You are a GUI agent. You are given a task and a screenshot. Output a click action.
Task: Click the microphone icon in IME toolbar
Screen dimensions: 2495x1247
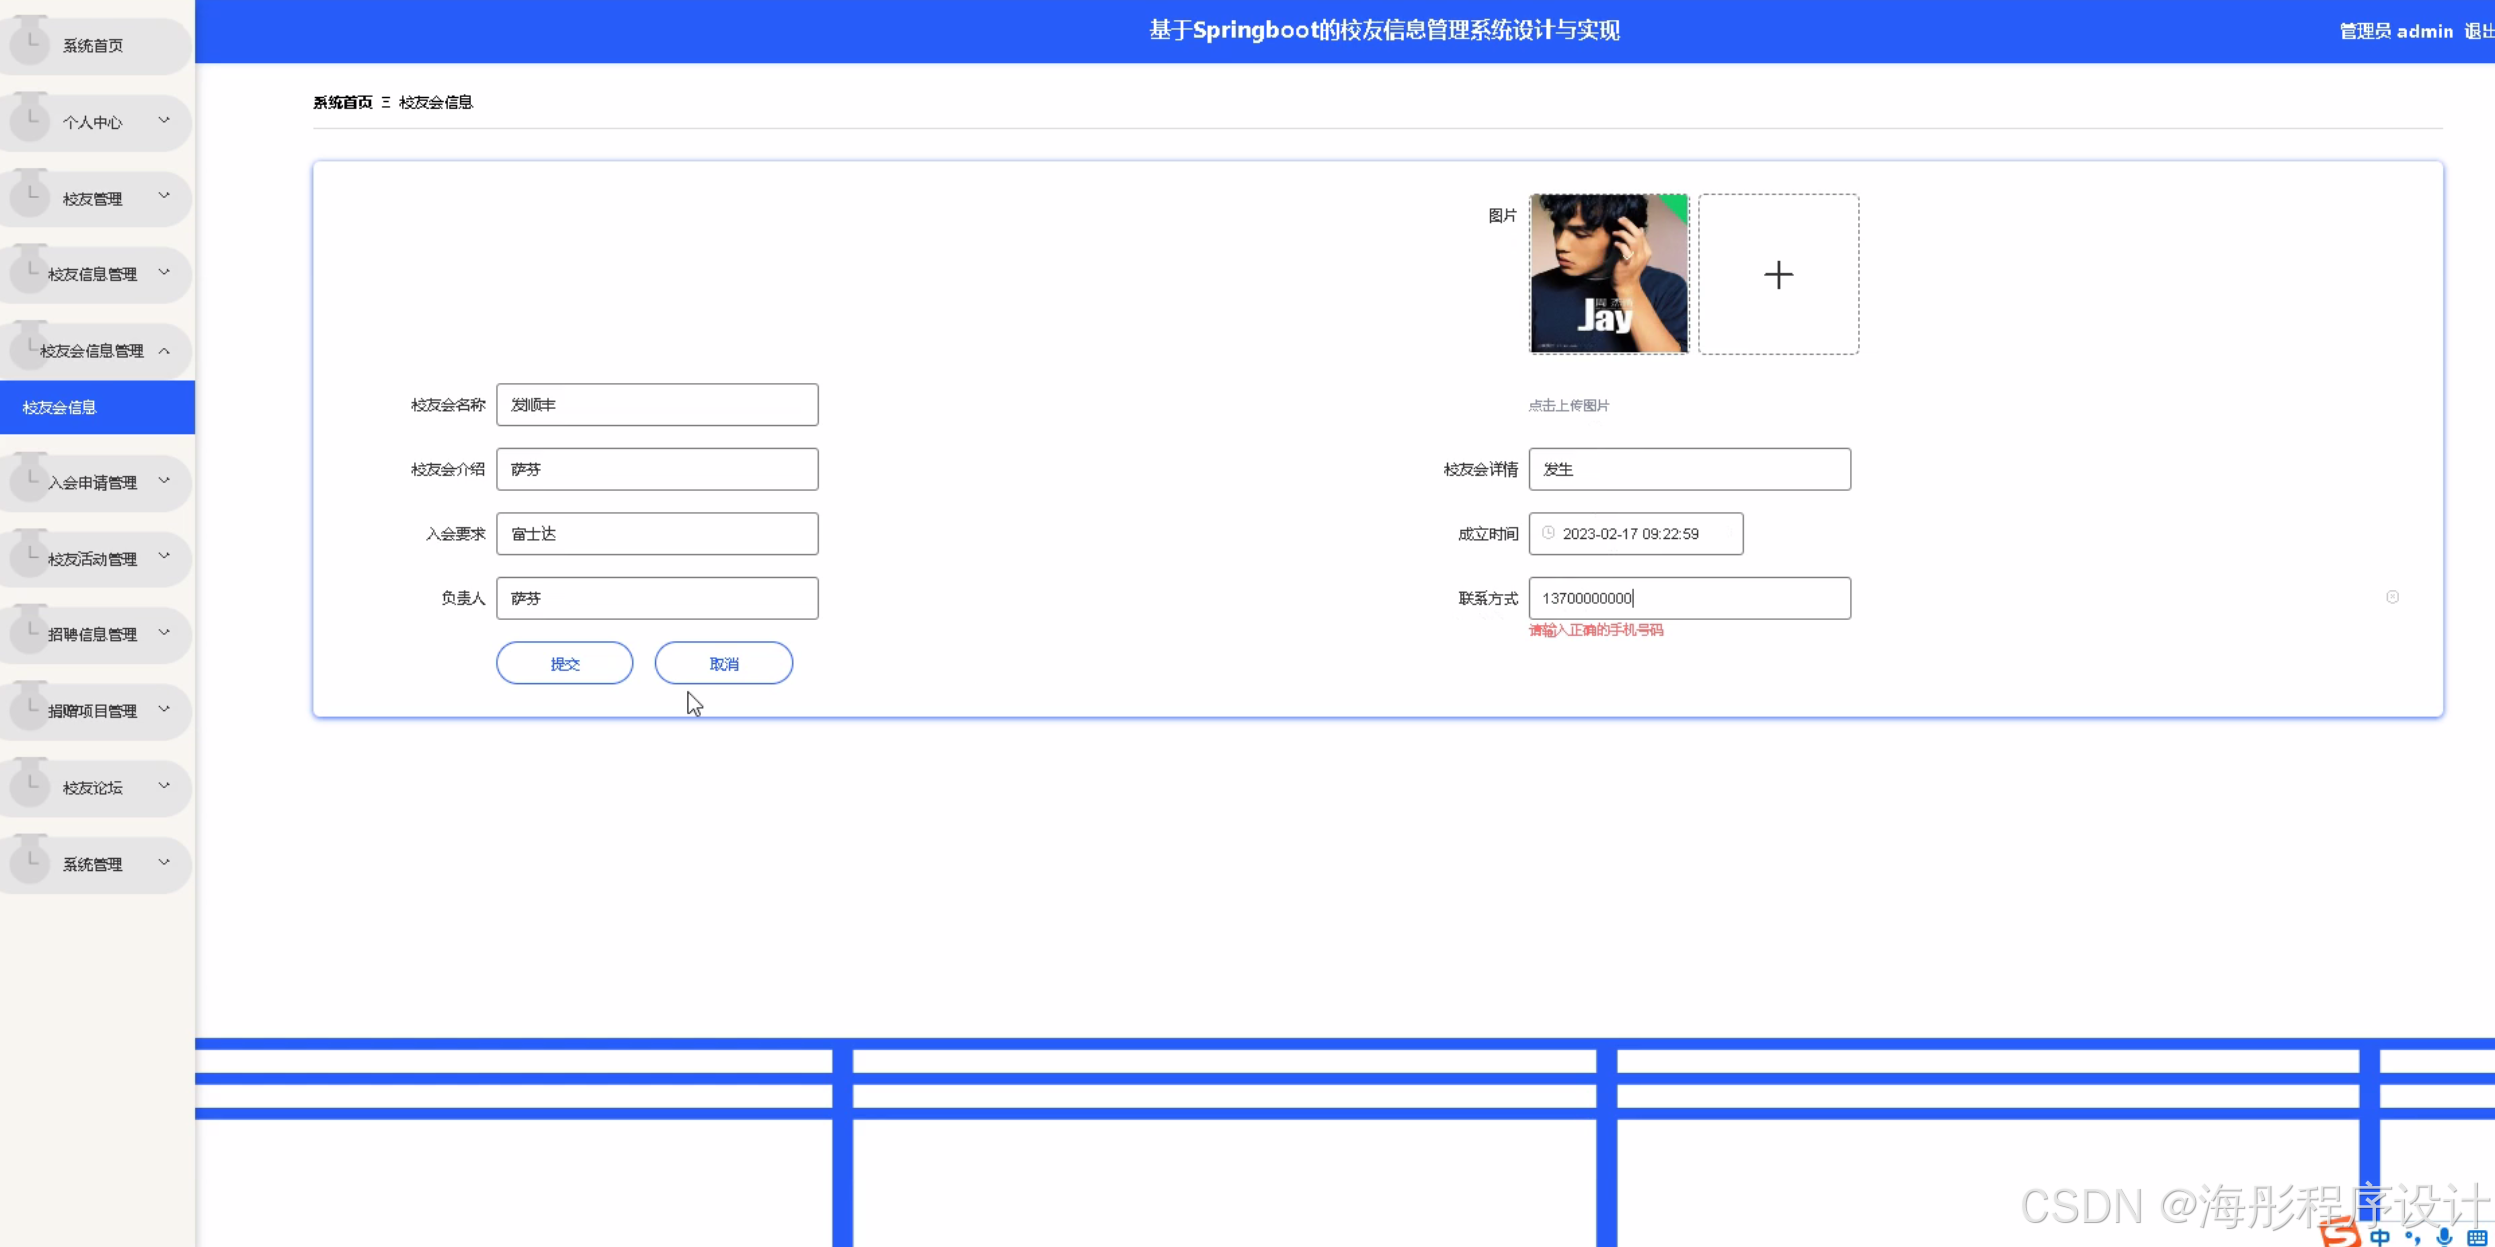coord(2444,1237)
